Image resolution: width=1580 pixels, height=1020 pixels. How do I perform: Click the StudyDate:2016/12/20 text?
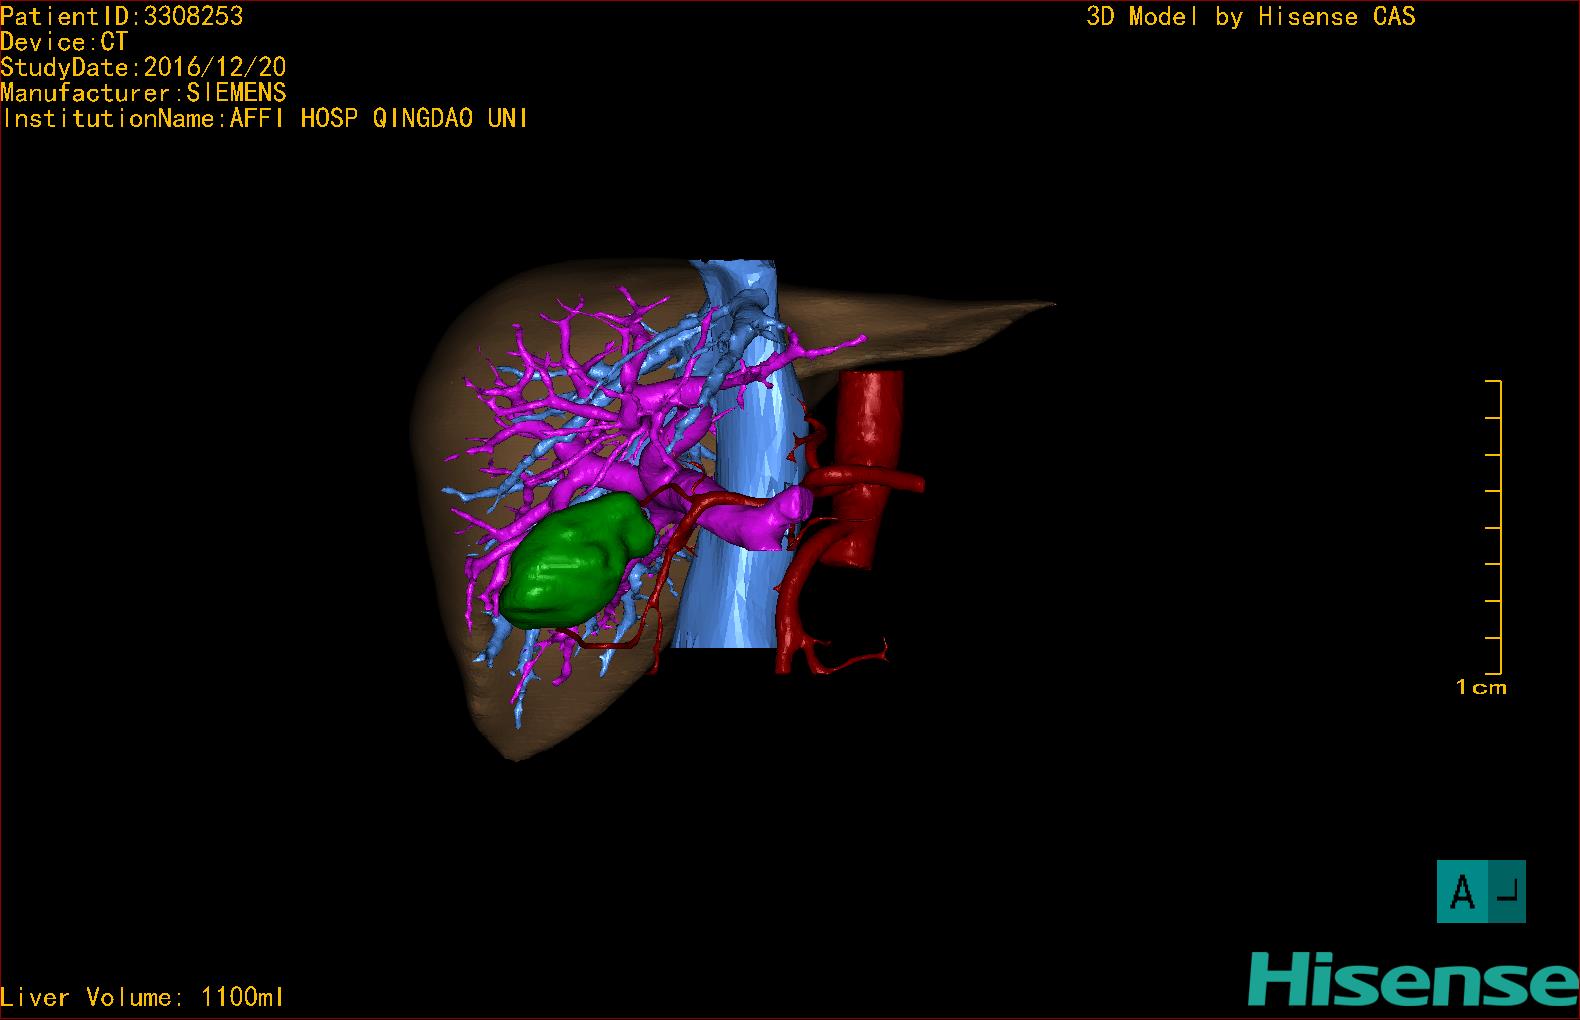[x=143, y=67]
